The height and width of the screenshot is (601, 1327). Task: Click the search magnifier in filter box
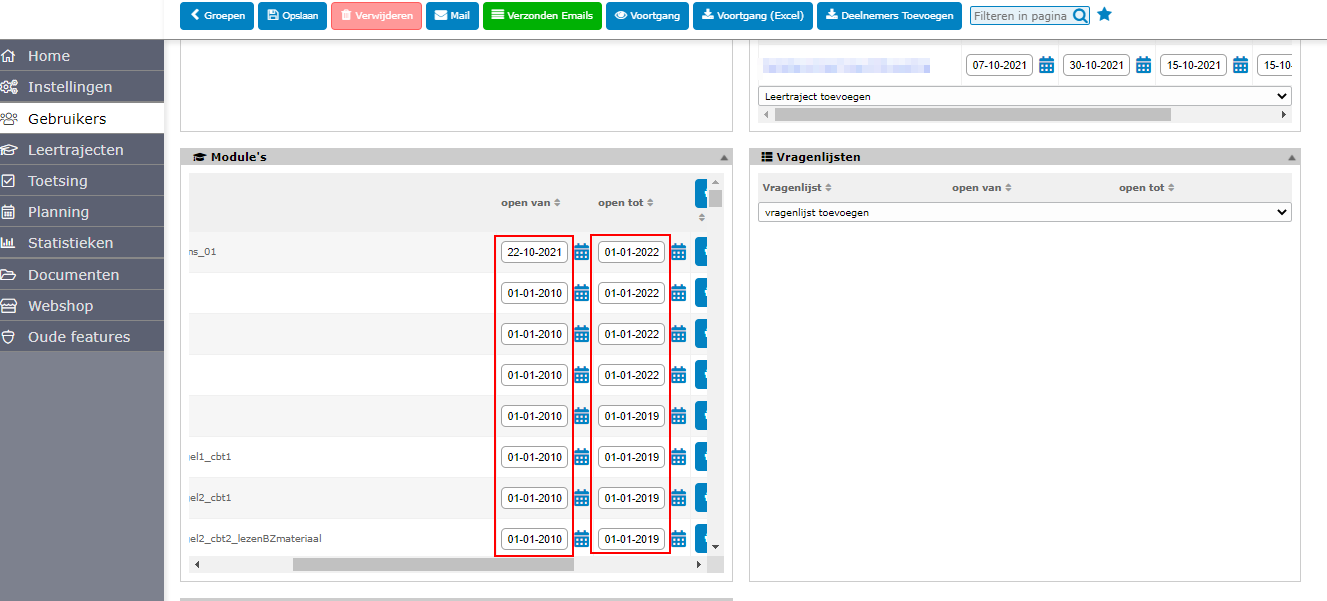pyautogui.click(x=1080, y=16)
